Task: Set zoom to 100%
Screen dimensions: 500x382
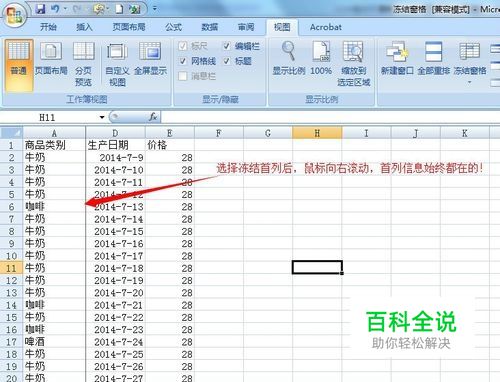Action: (x=321, y=58)
